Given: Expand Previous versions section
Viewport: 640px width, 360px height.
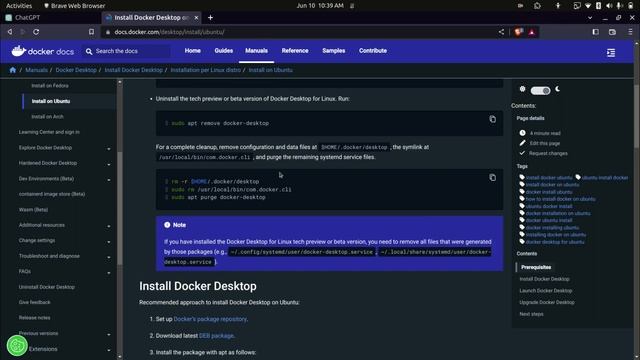Looking at the screenshot, I should click(x=109, y=334).
